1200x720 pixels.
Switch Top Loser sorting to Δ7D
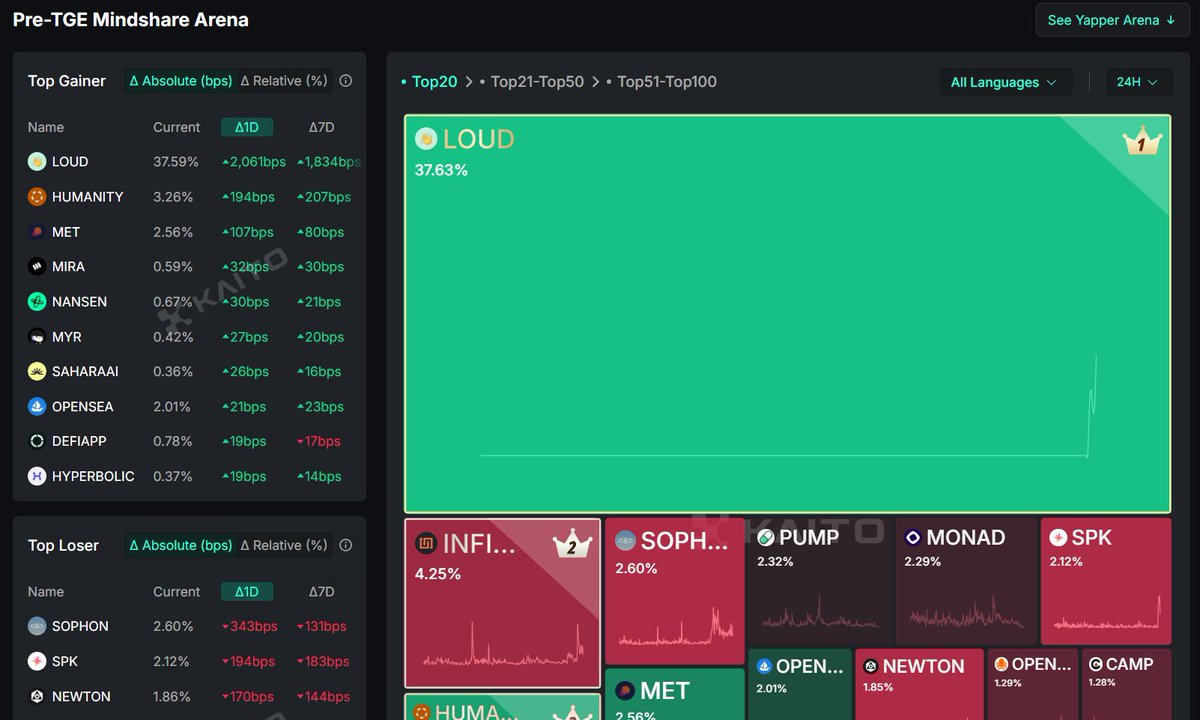[x=321, y=592]
